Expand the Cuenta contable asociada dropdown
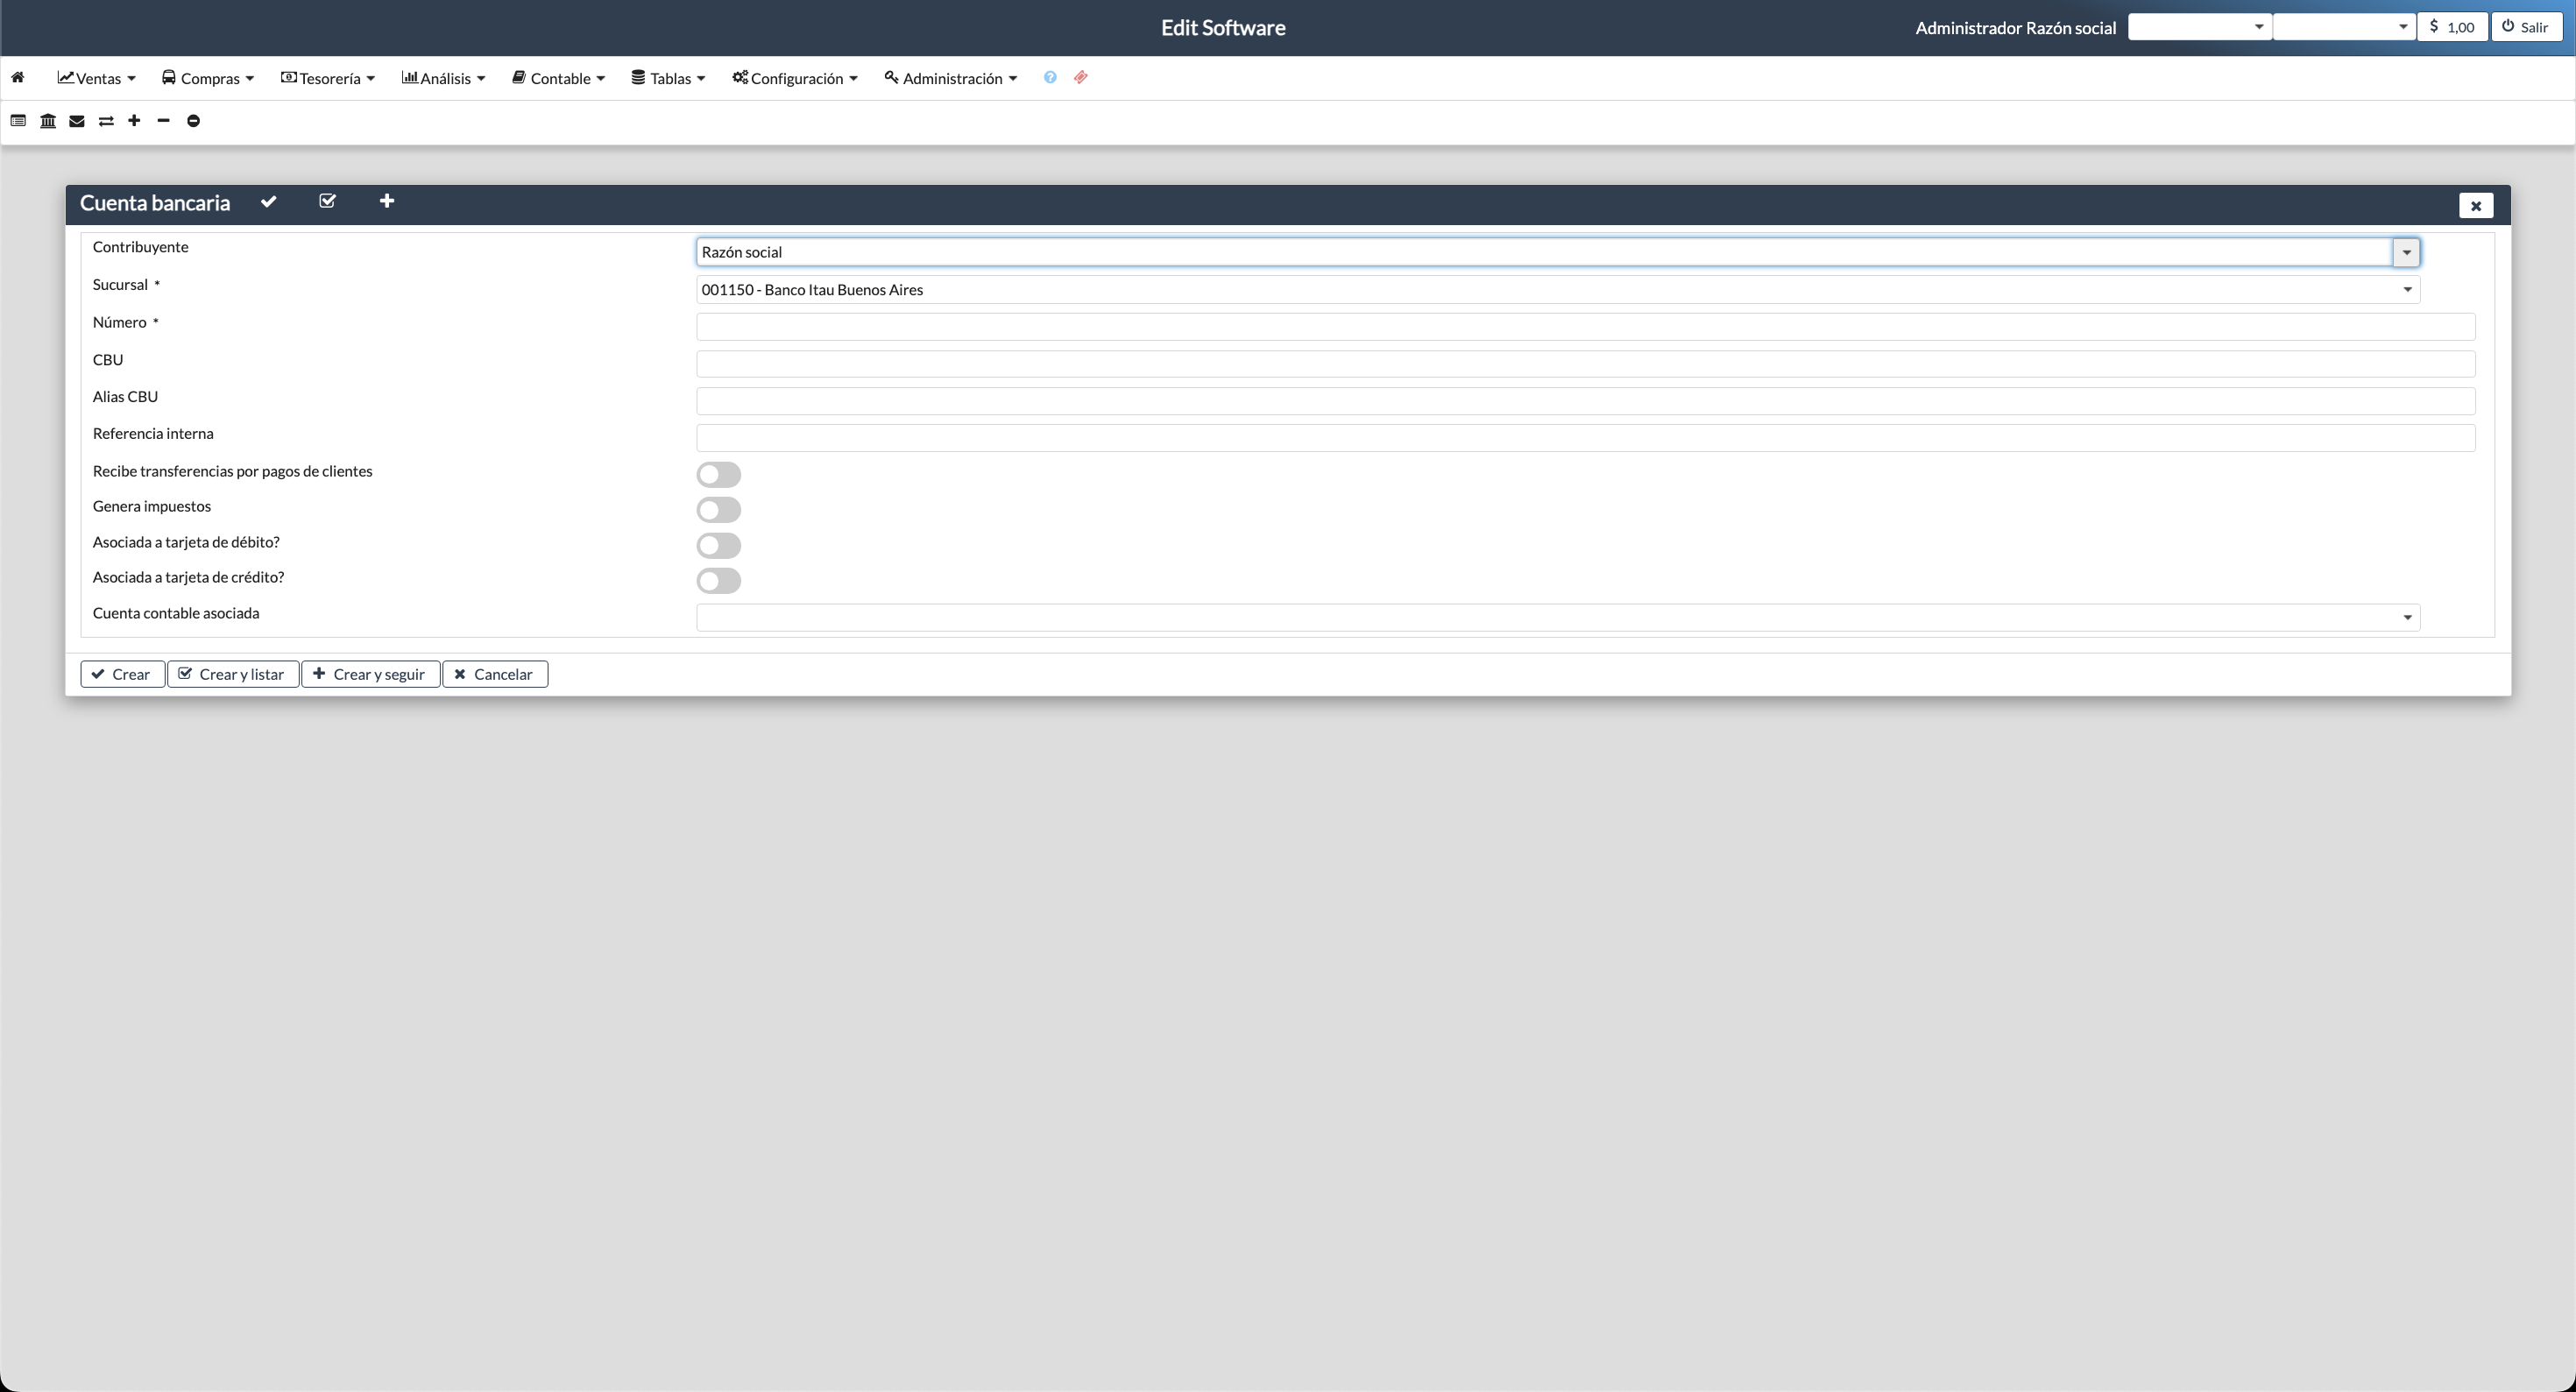Screen dimensions: 2576x1392 pyautogui.click(x=2407, y=618)
